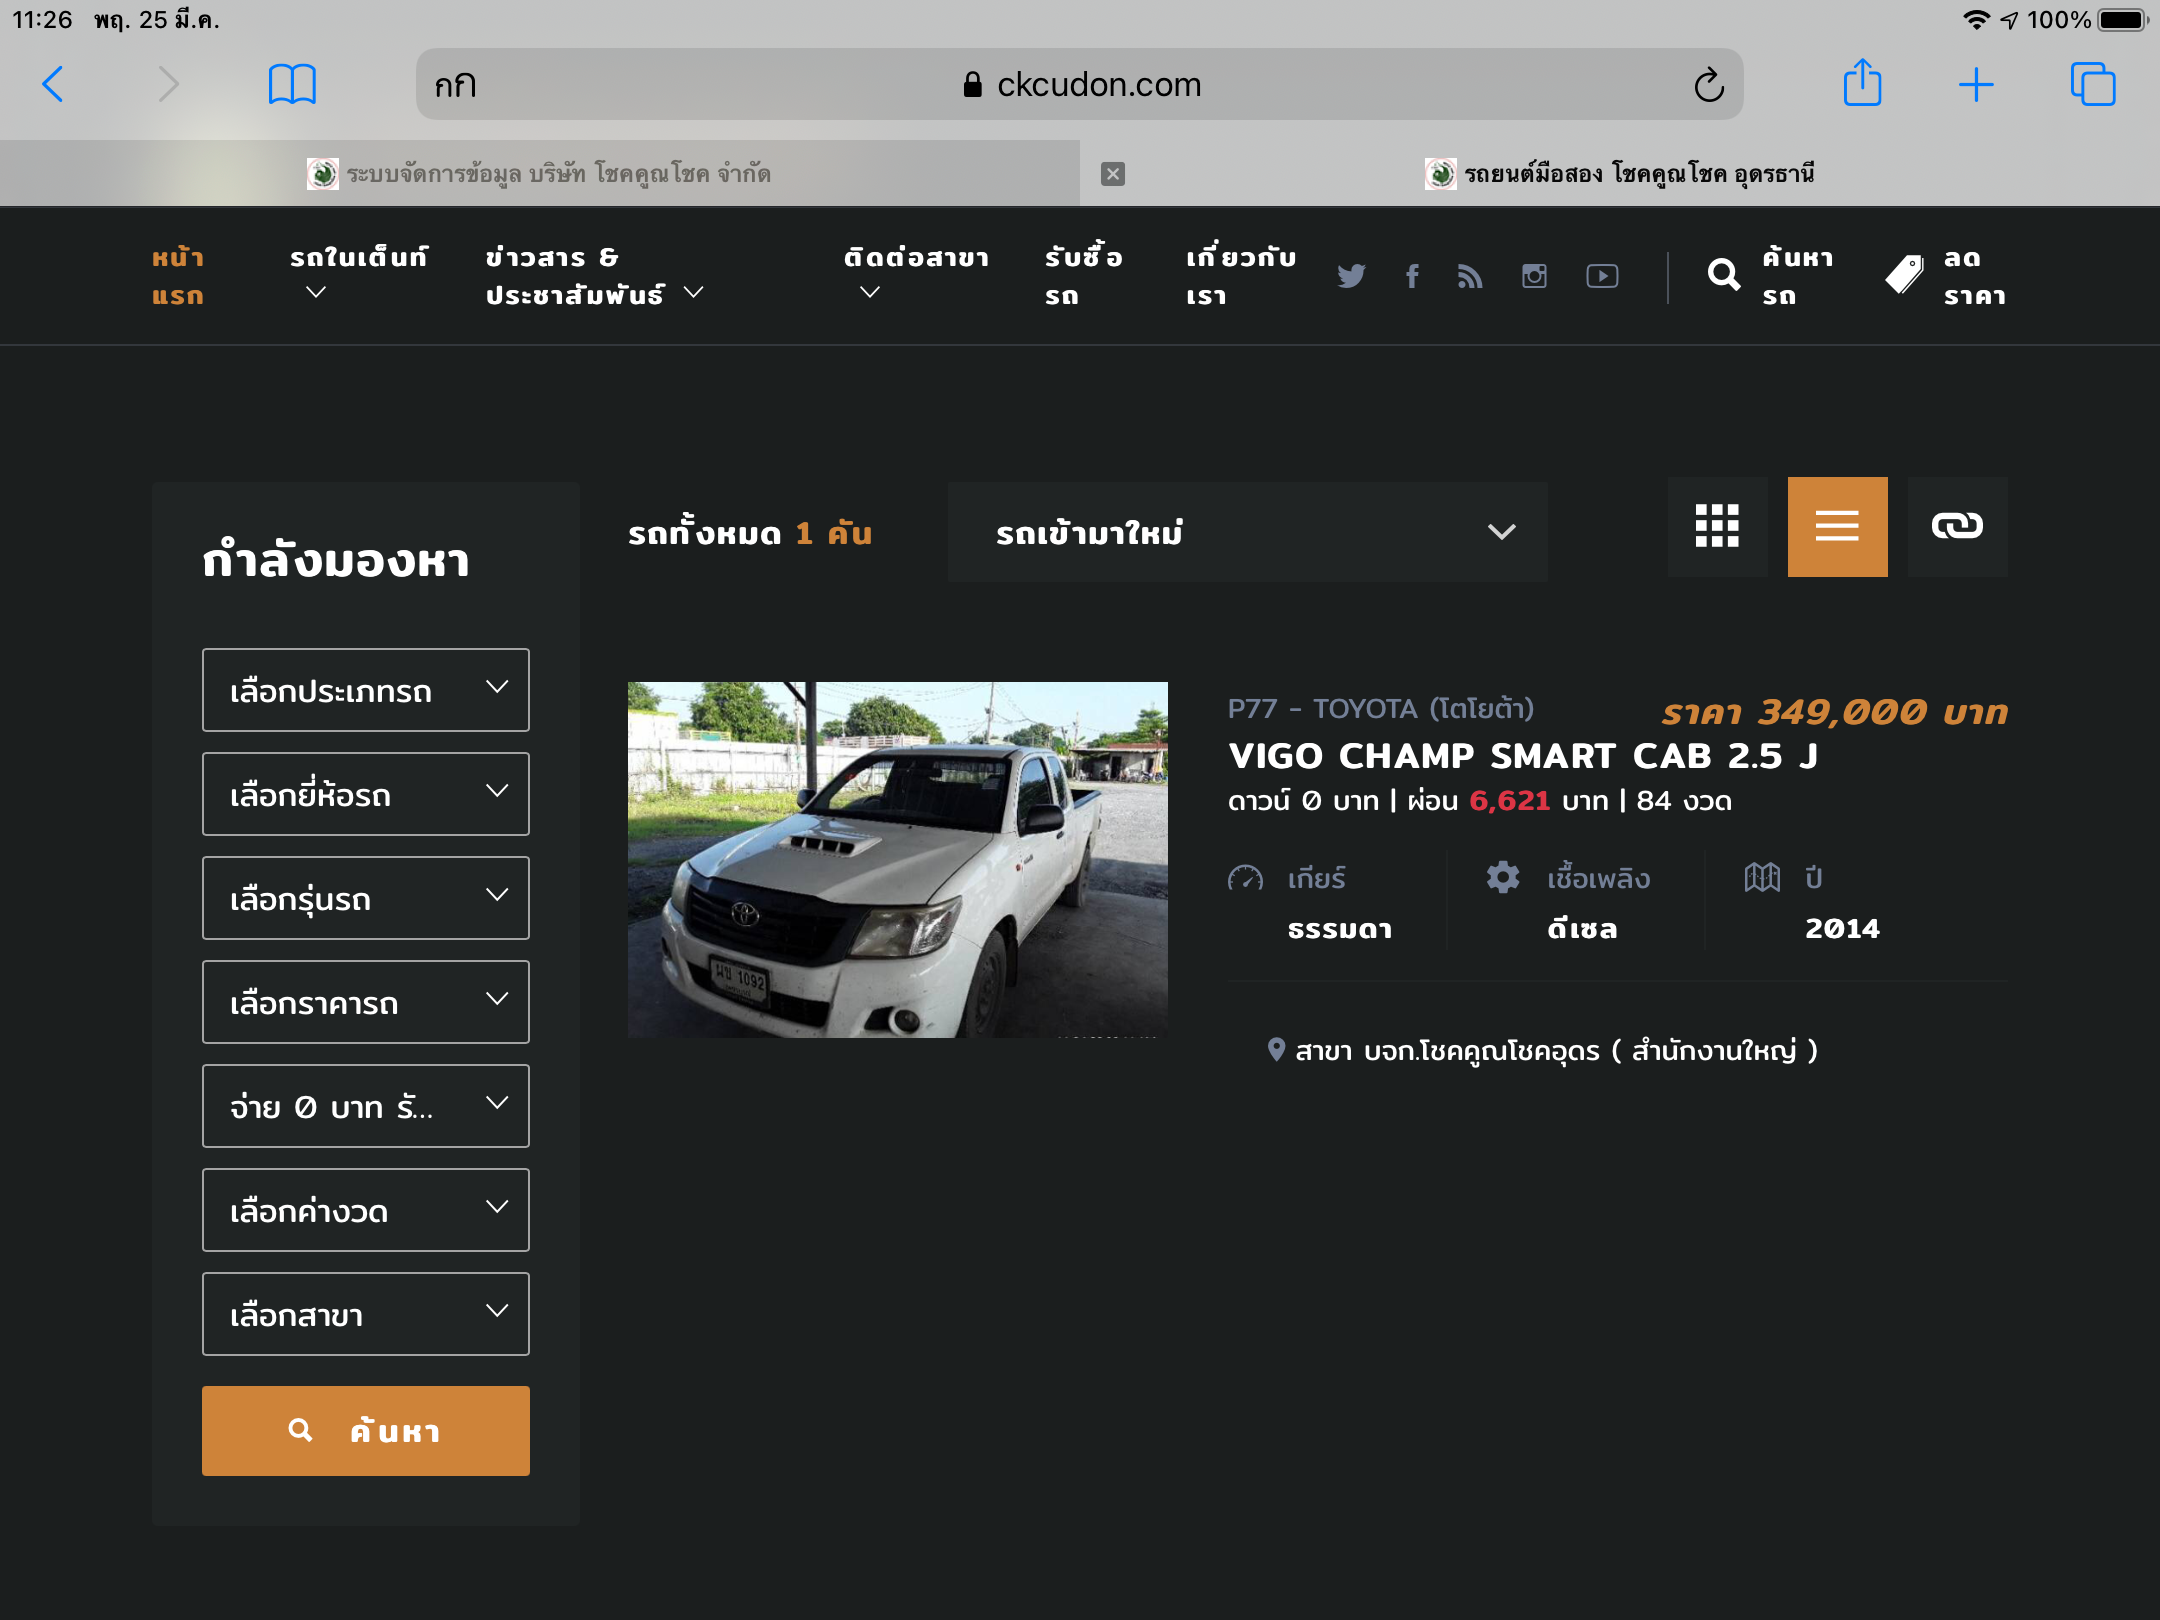
Task: Open Safari bookmarks book icon
Action: [292, 84]
